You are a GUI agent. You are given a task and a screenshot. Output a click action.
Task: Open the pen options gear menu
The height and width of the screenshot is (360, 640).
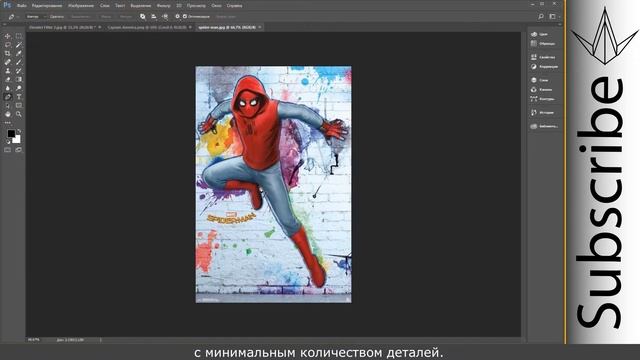coord(177,17)
